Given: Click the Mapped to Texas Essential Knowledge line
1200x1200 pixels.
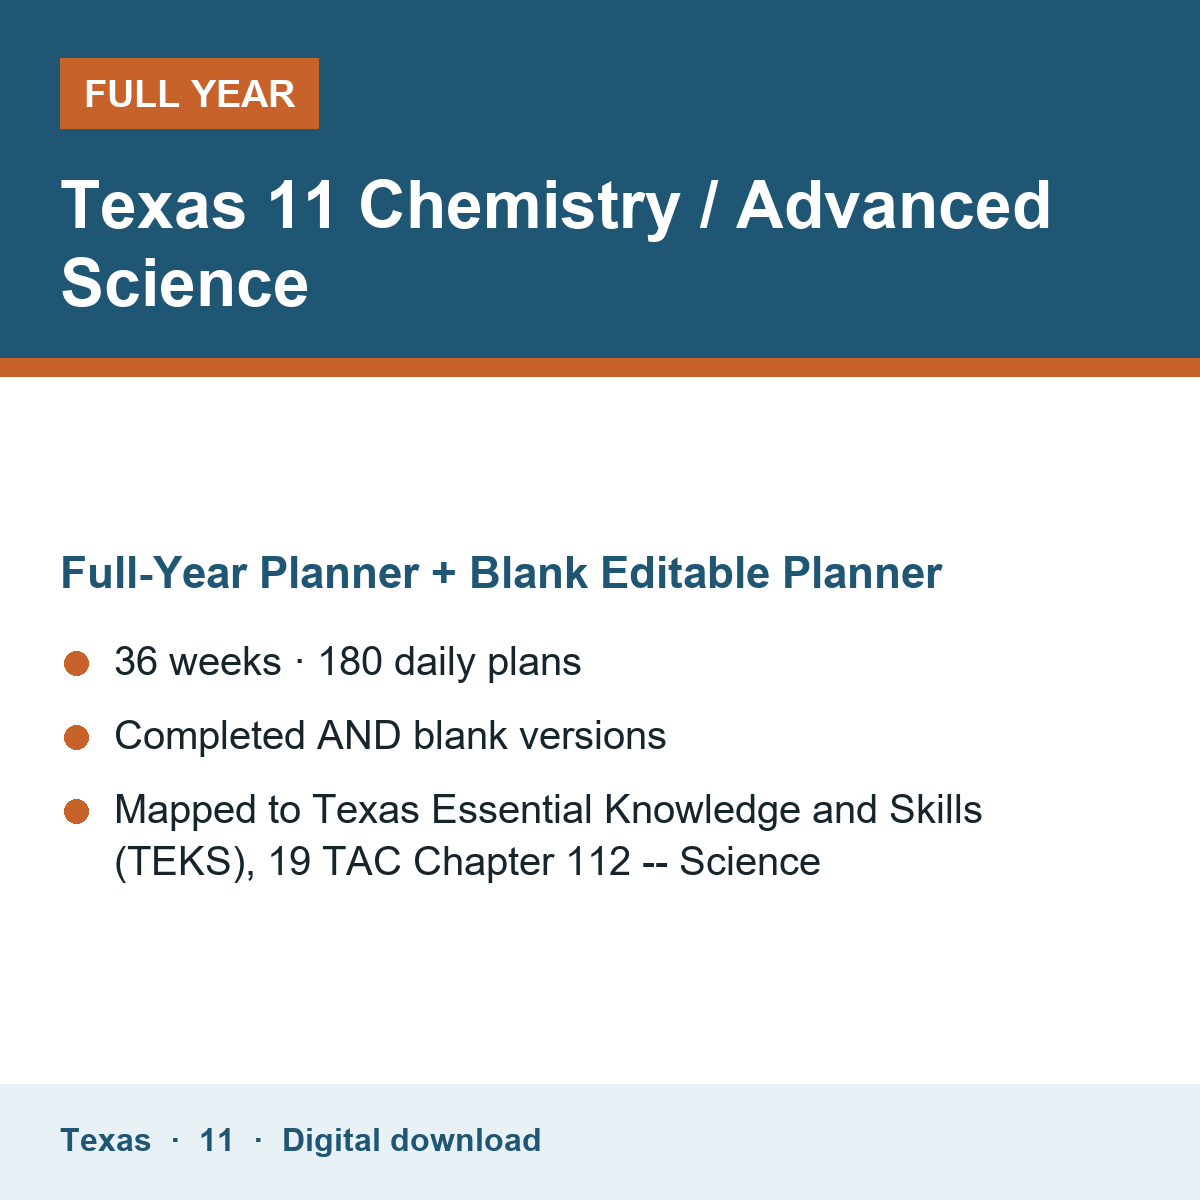Looking at the screenshot, I should pos(548,810).
